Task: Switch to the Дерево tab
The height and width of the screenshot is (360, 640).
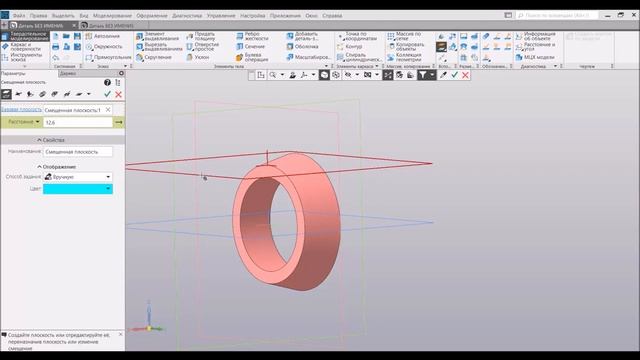Action: 68,73
